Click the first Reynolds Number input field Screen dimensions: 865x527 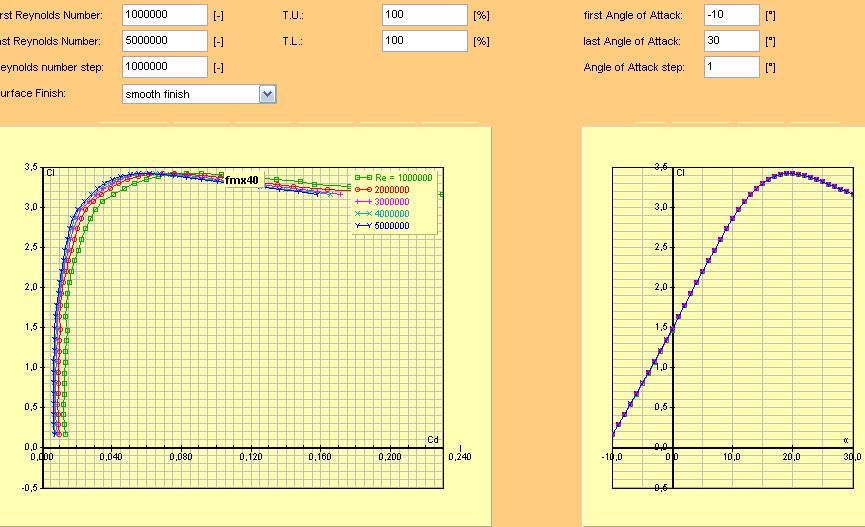[164, 15]
